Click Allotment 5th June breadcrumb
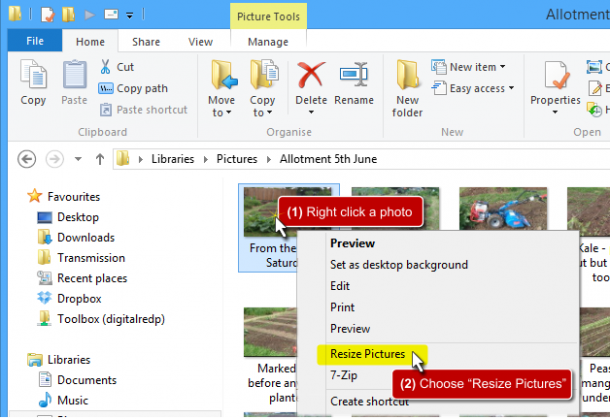610x419 pixels. coord(328,159)
